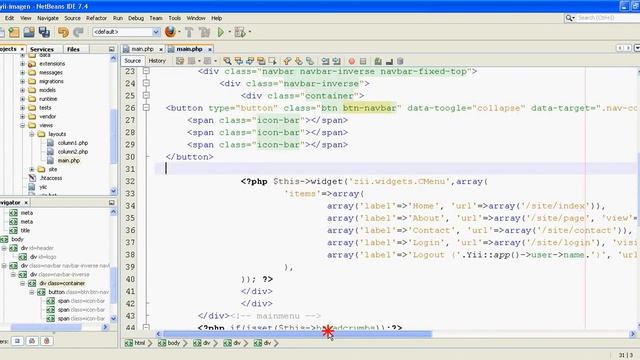The height and width of the screenshot is (360, 640).
Task: Click the Clean and Build icon
Action: pos(204,32)
